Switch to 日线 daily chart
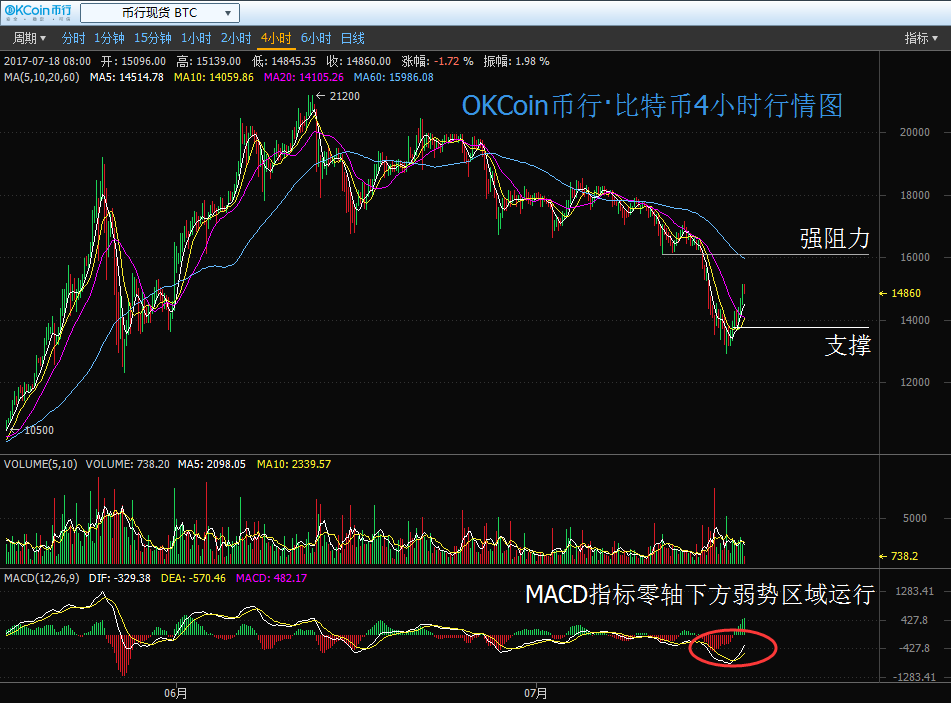Image resolution: width=951 pixels, height=703 pixels. [353, 38]
